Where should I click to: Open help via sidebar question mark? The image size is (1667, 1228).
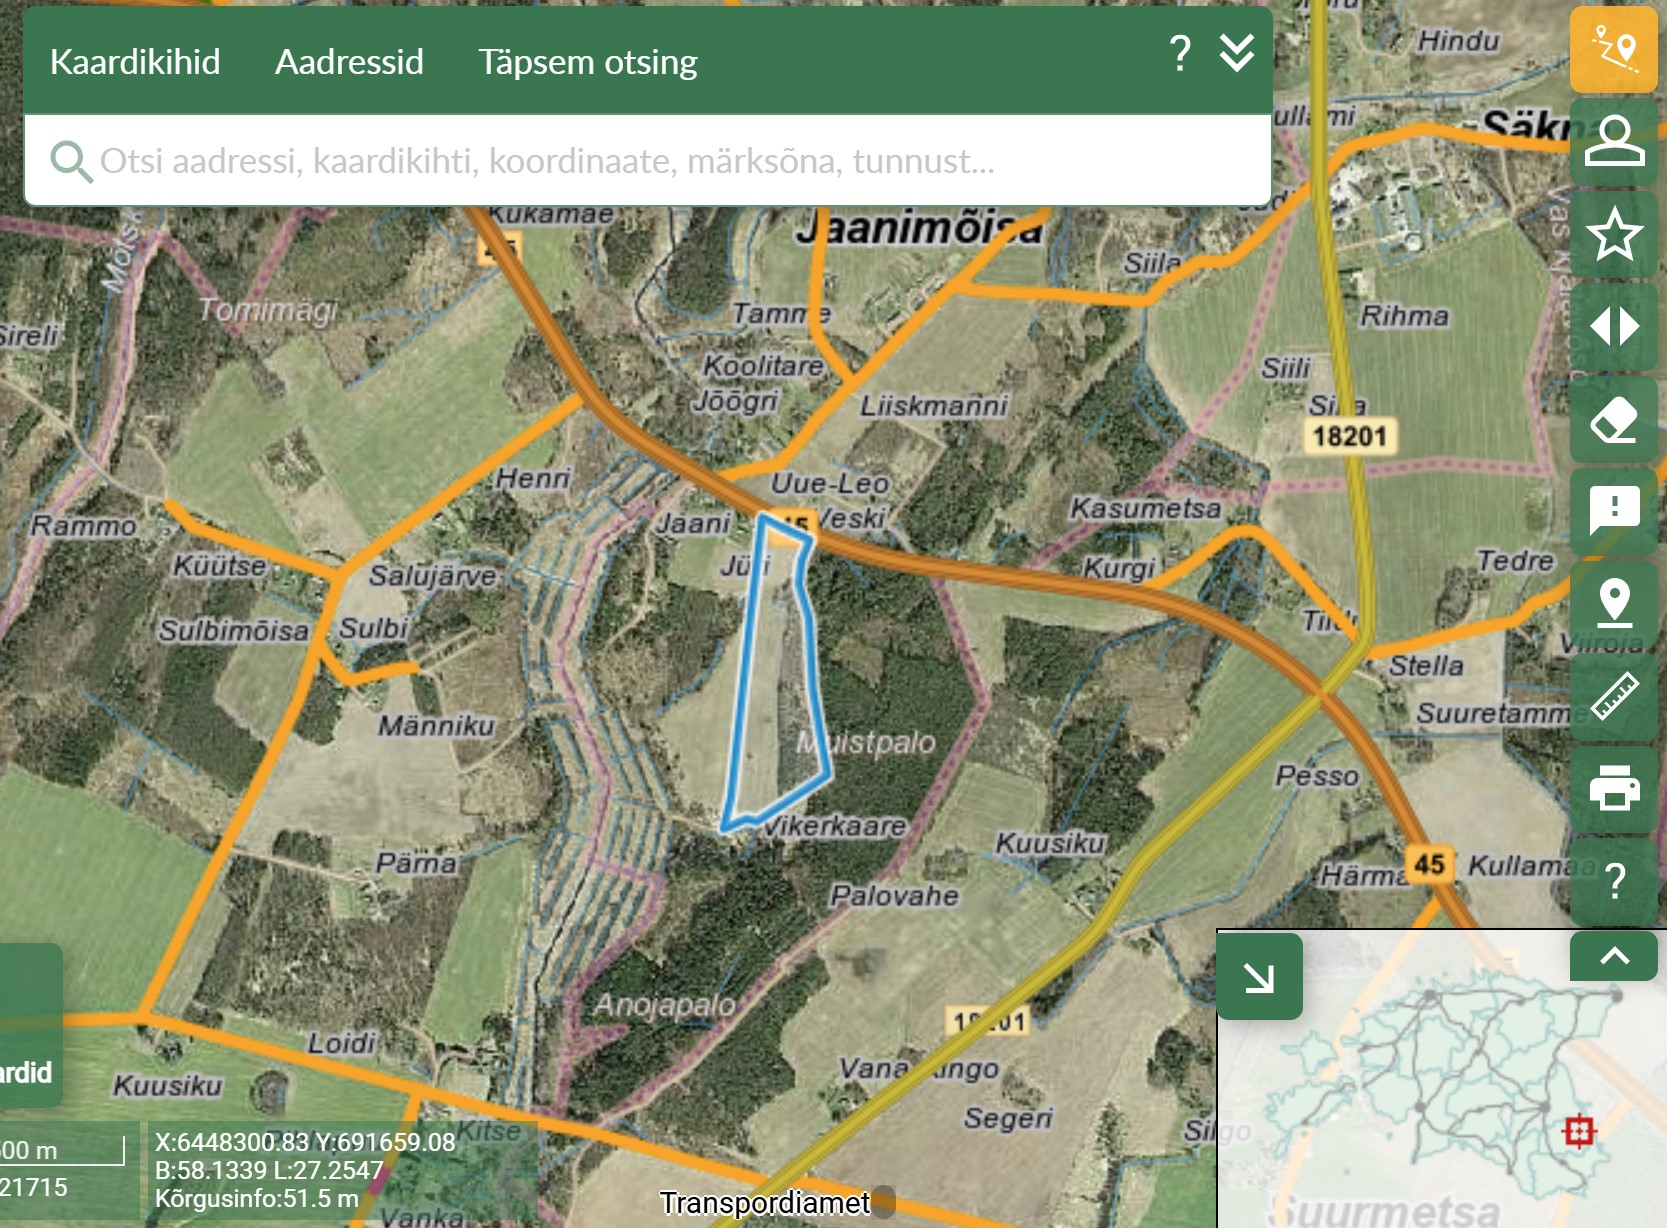(x=1614, y=881)
